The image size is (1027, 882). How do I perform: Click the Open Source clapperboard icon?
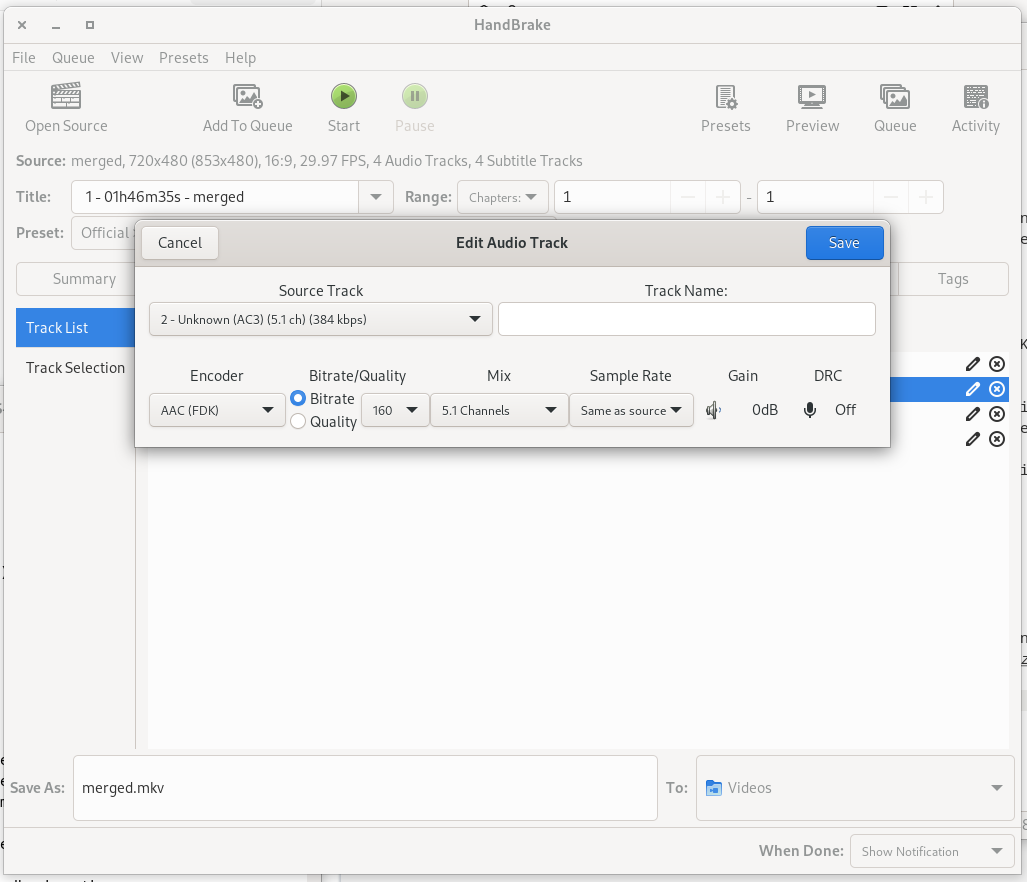click(66, 97)
